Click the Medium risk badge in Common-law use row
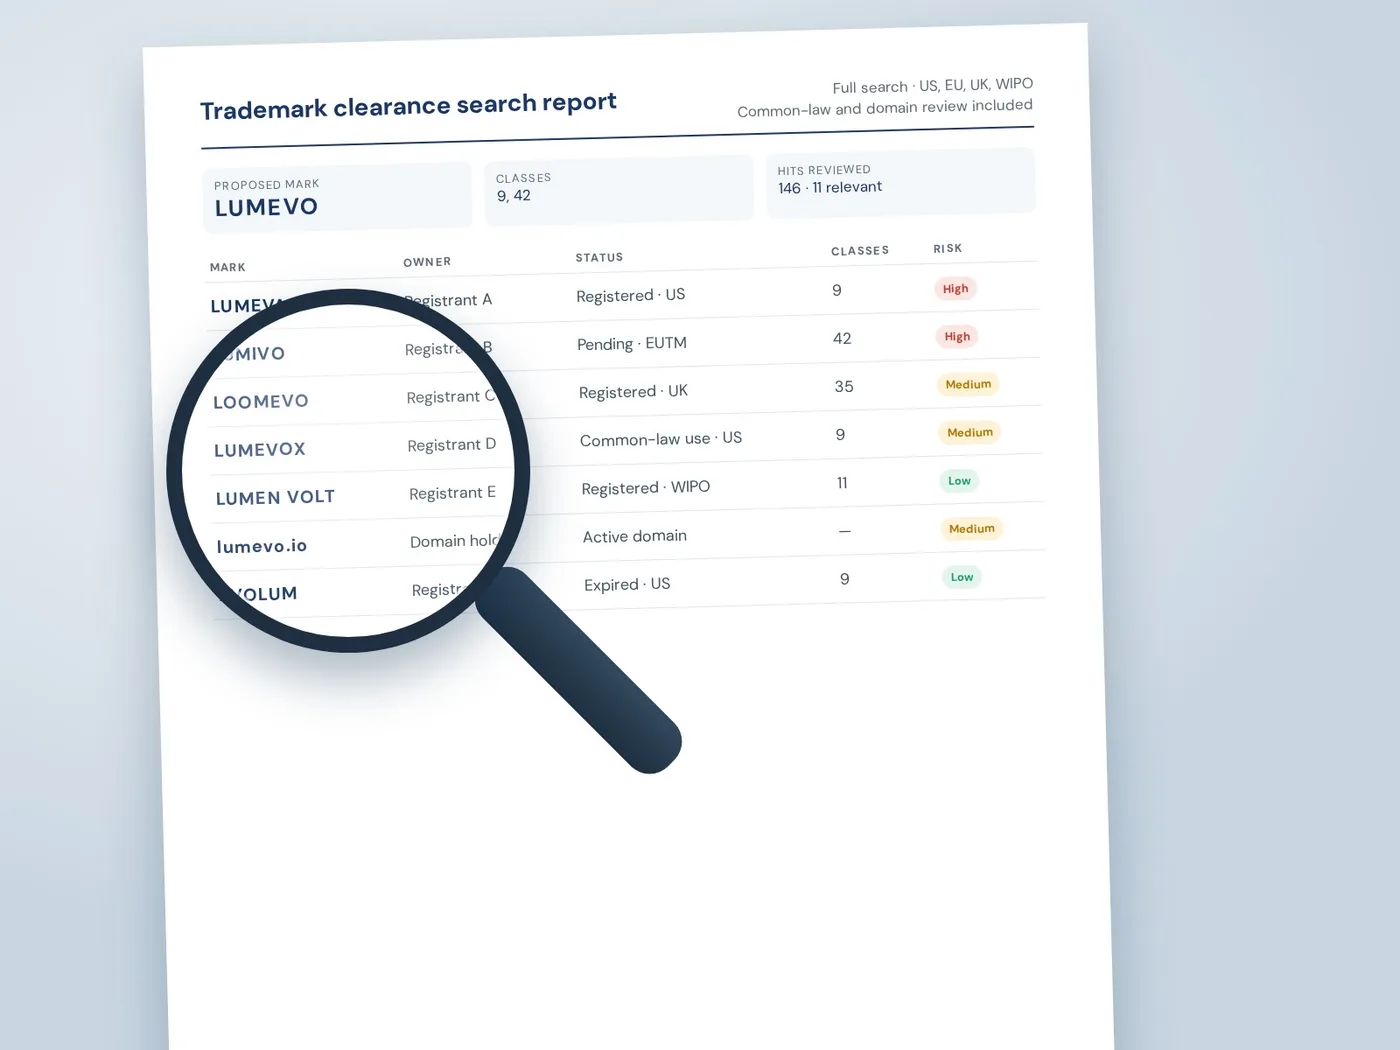 (x=970, y=432)
